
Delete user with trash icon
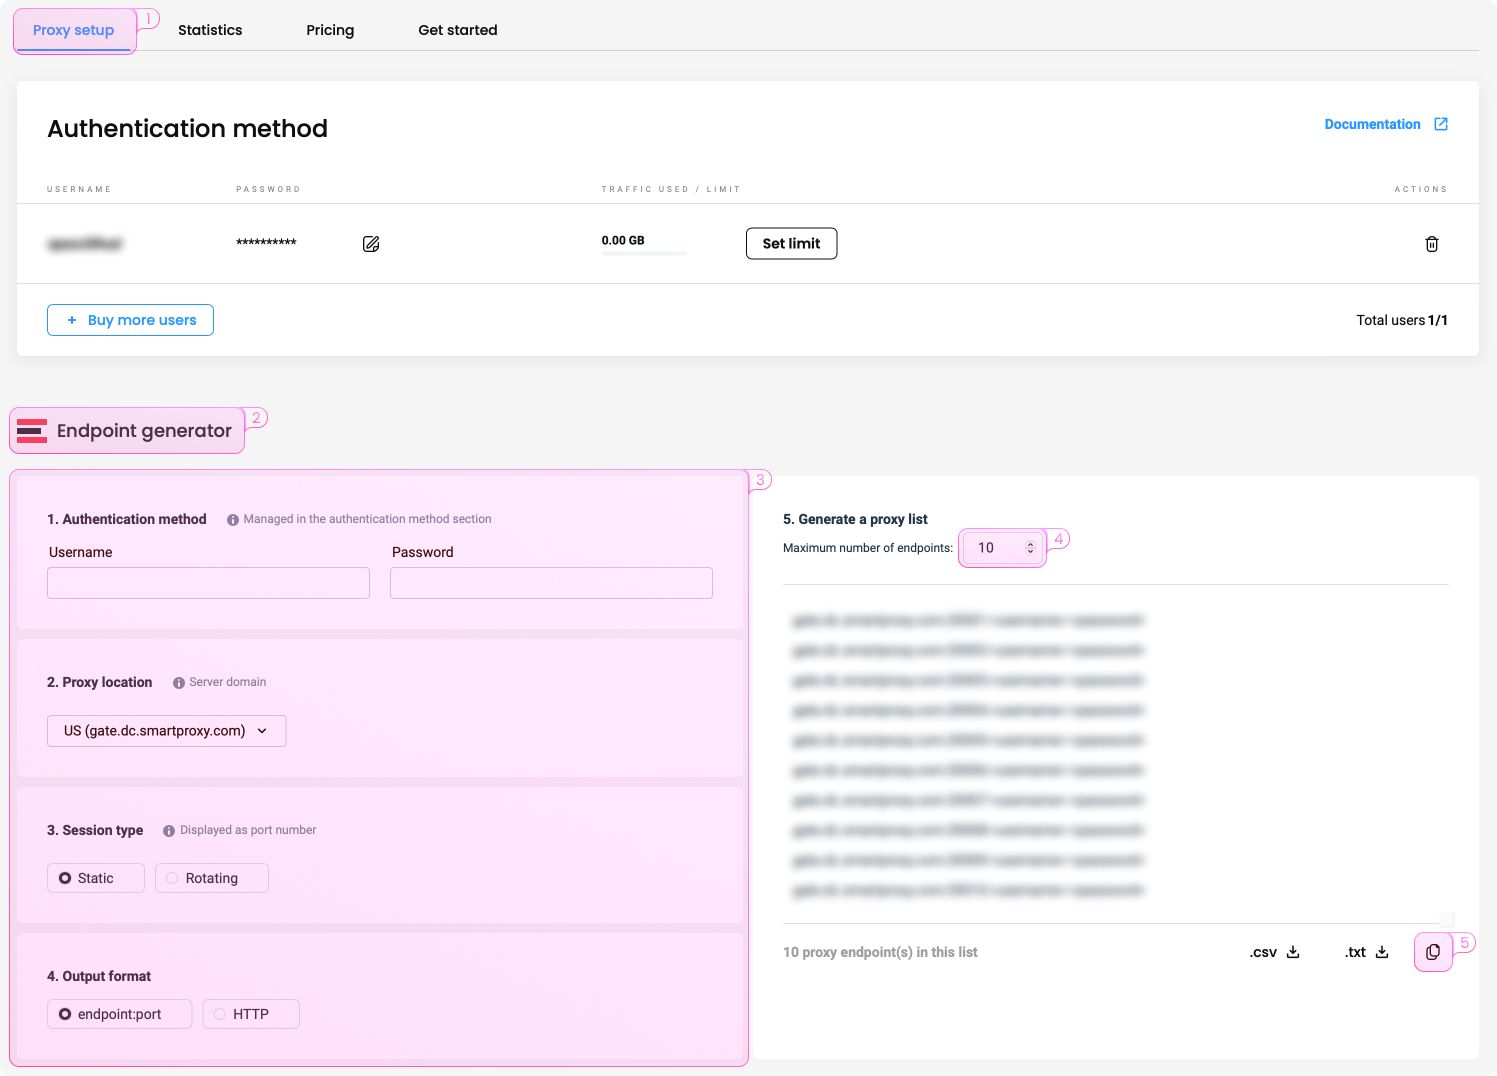tap(1432, 244)
